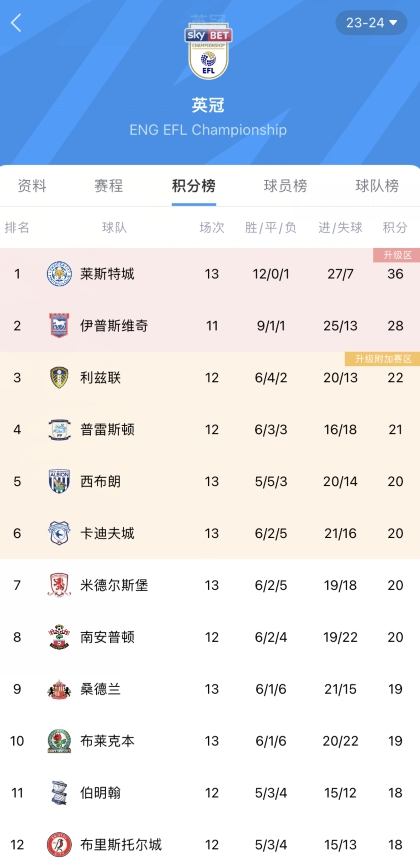Tap the 南安普顿 club crest
The image size is (420, 862).
coord(59,637)
